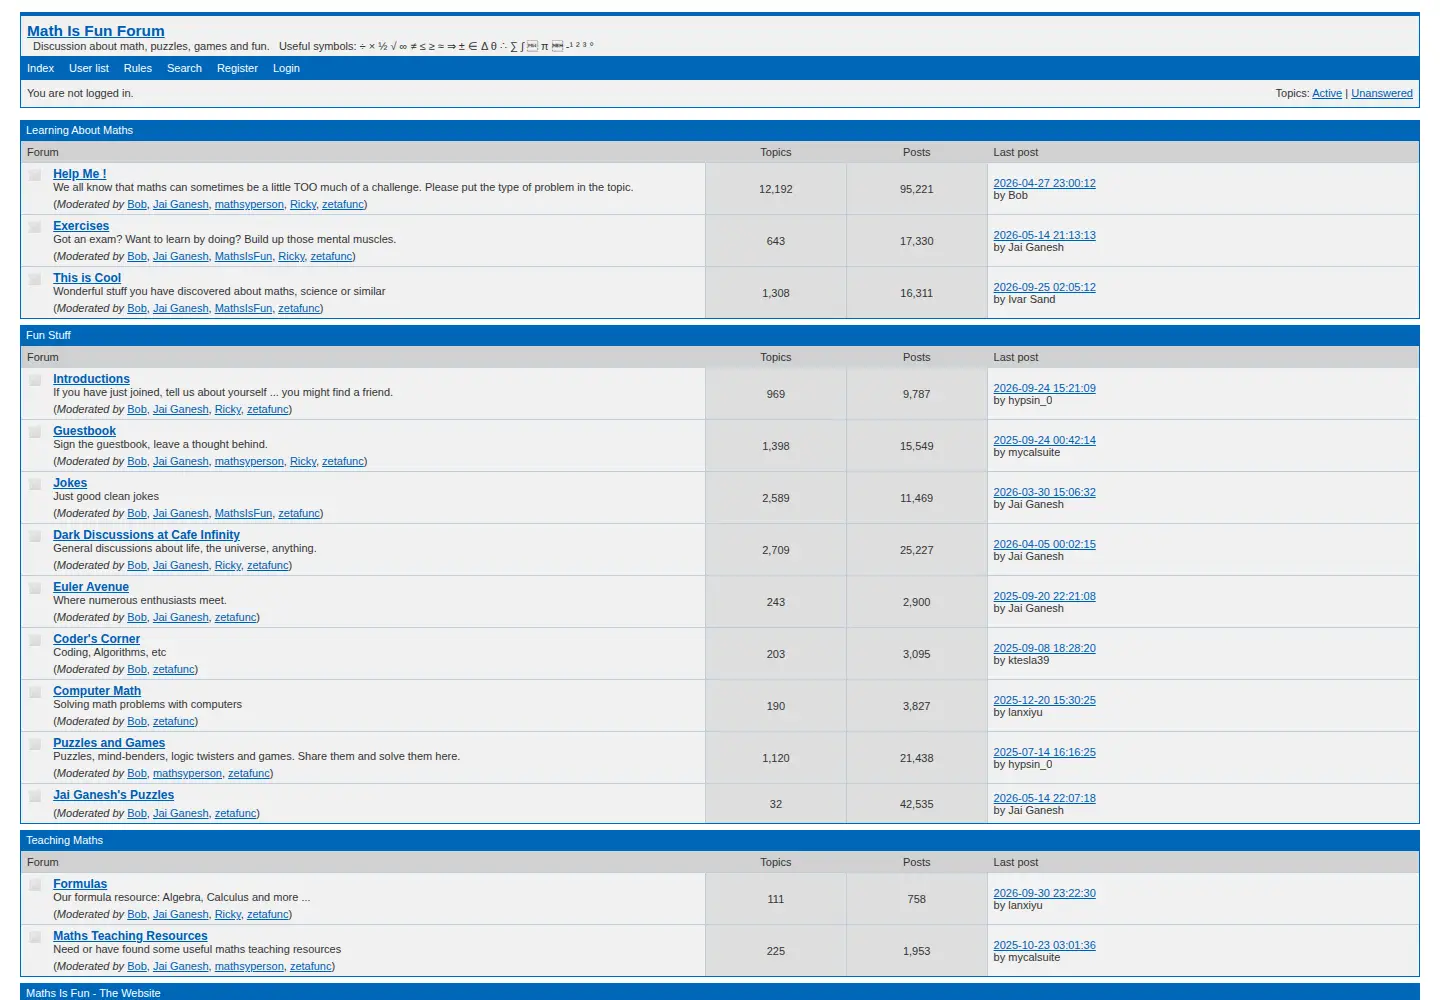The image size is (1440, 1000).
Task: View the forum Rules
Action: coord(138,68)
